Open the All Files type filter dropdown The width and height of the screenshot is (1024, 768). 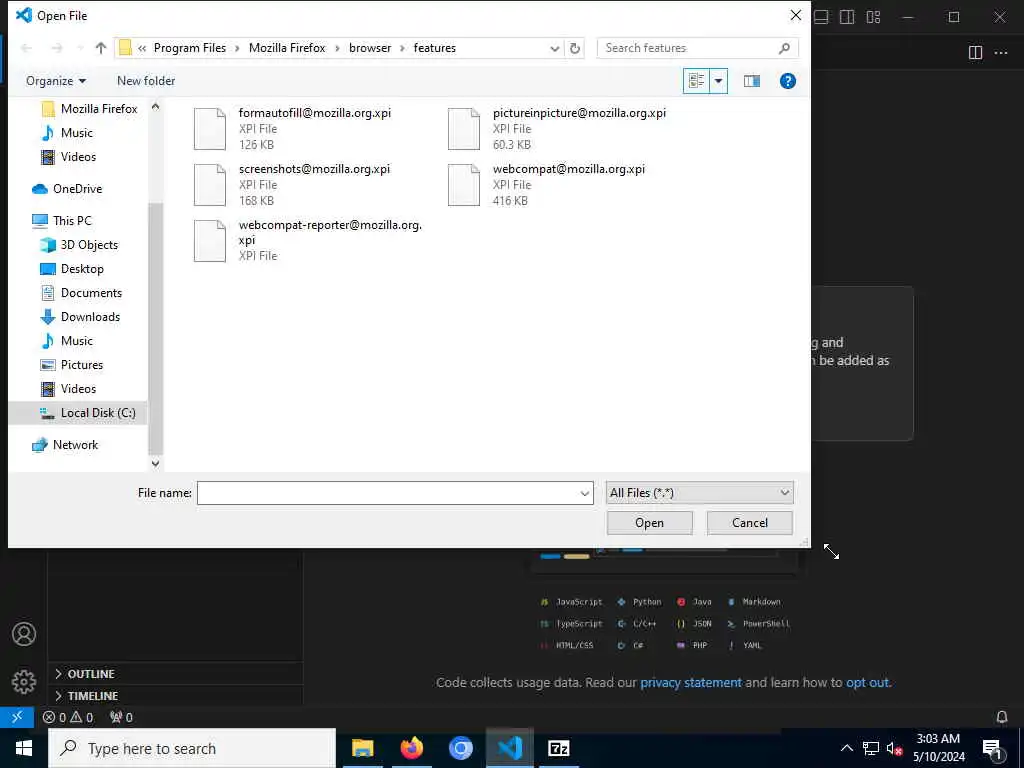pos(699,493)
